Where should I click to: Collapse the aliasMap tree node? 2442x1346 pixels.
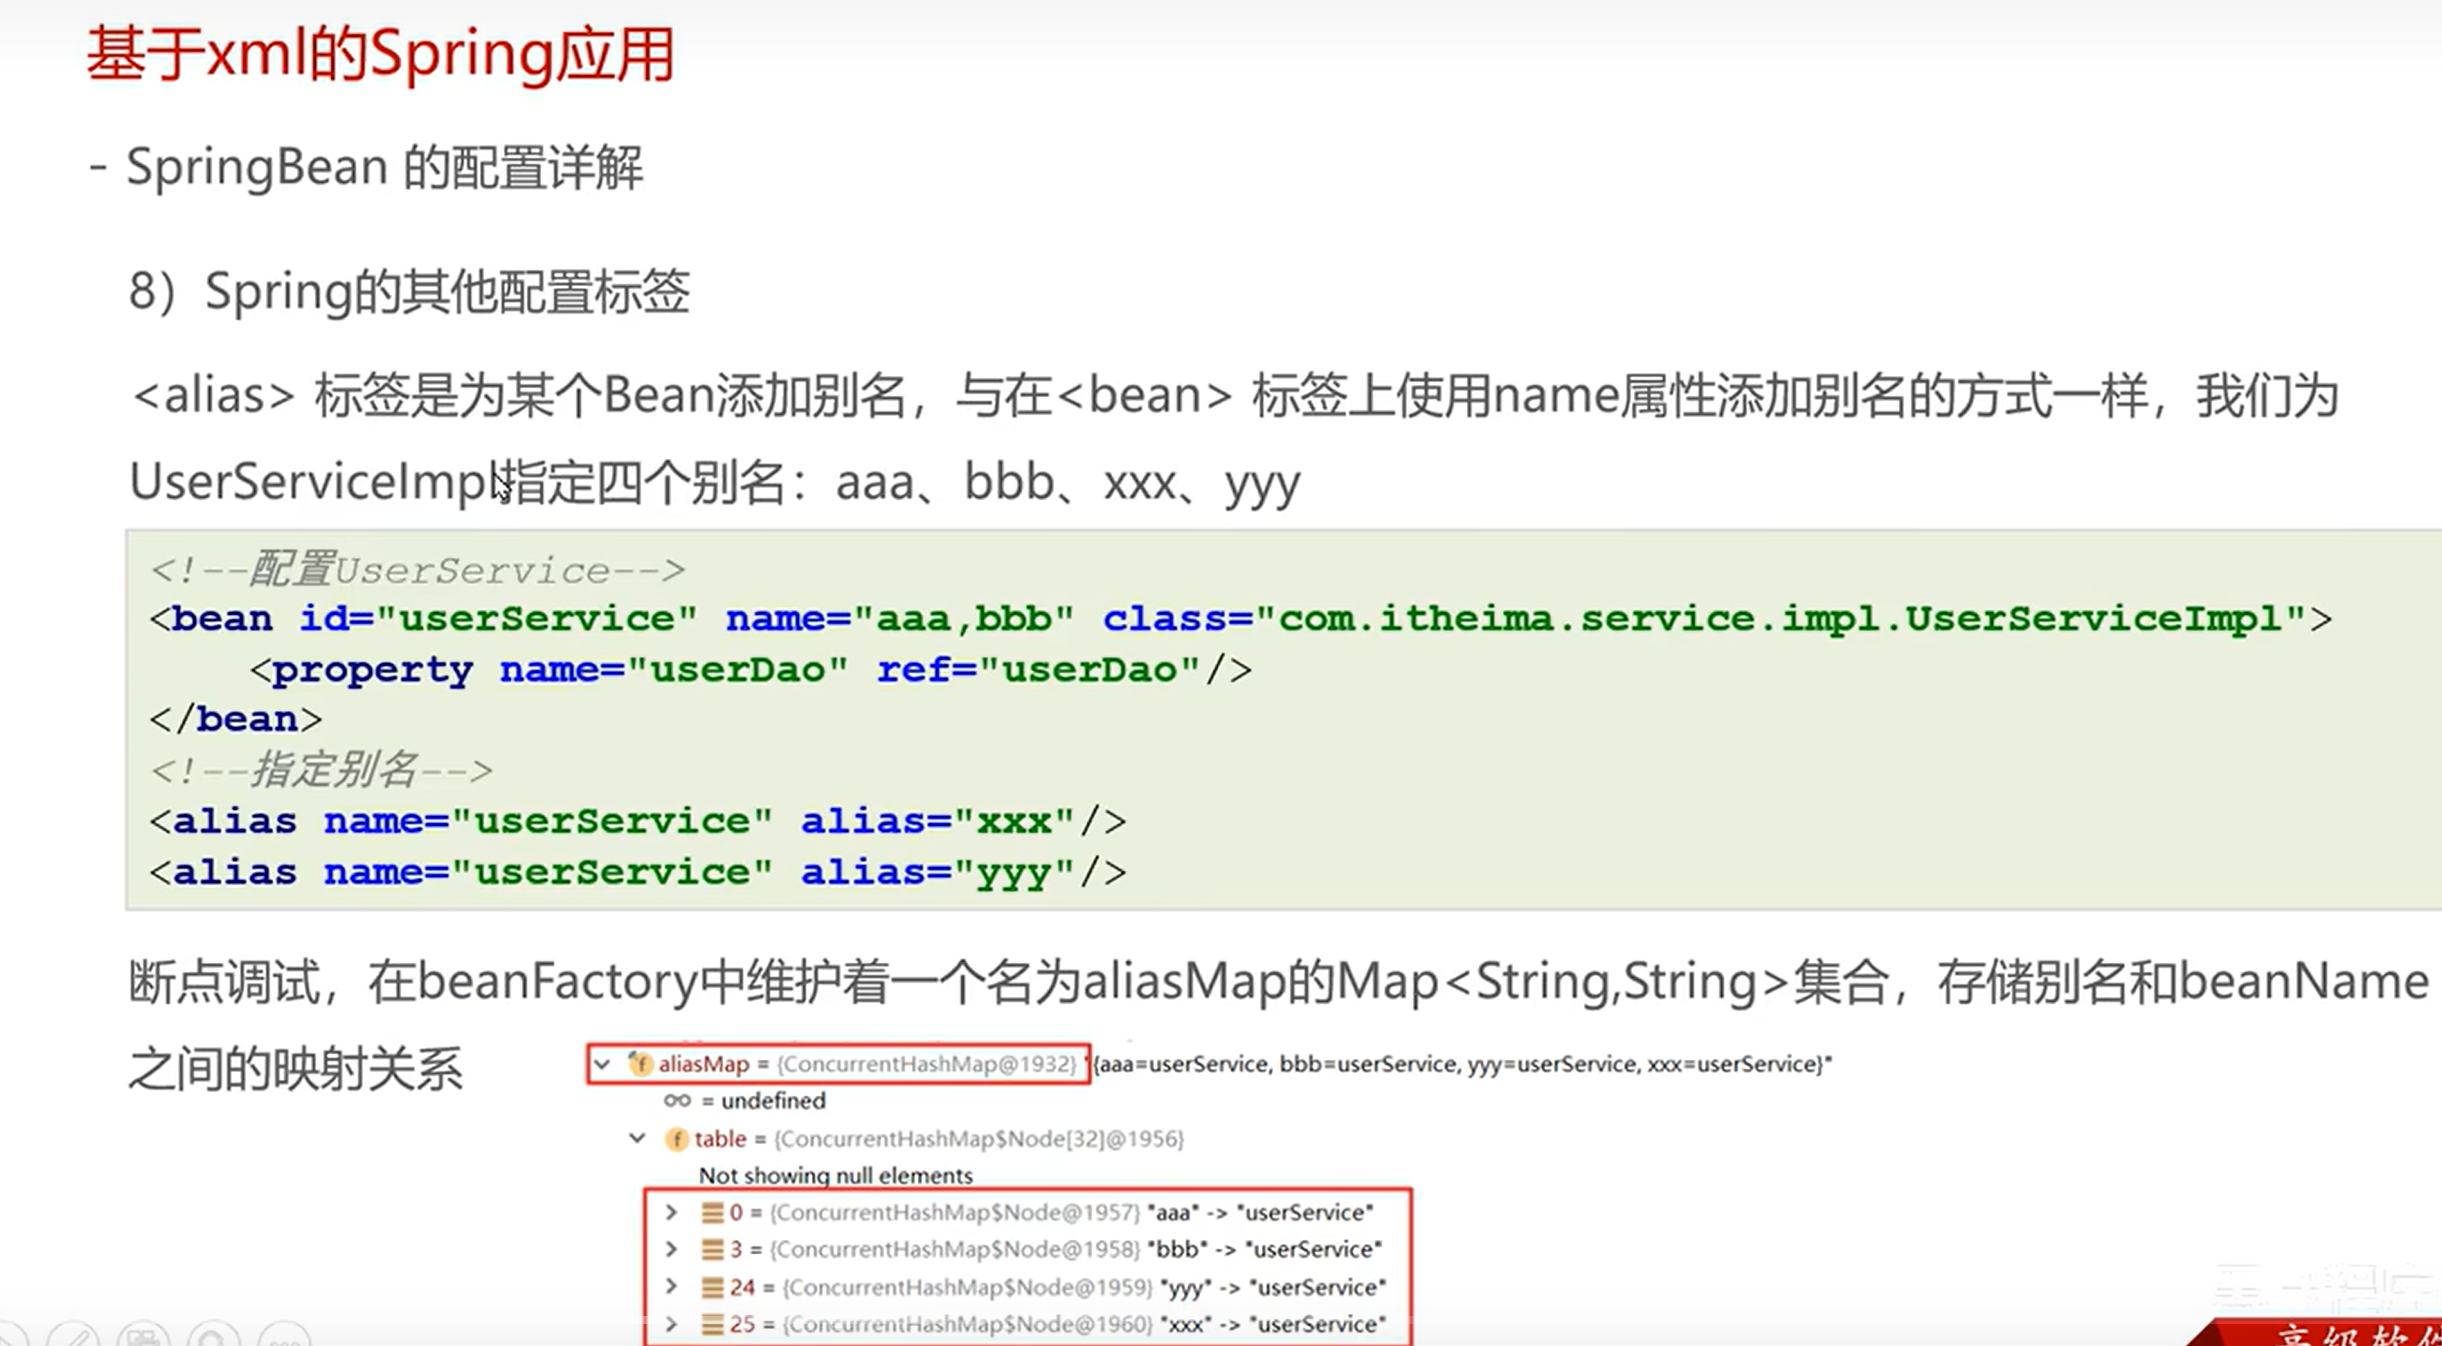coord(602,1064)
